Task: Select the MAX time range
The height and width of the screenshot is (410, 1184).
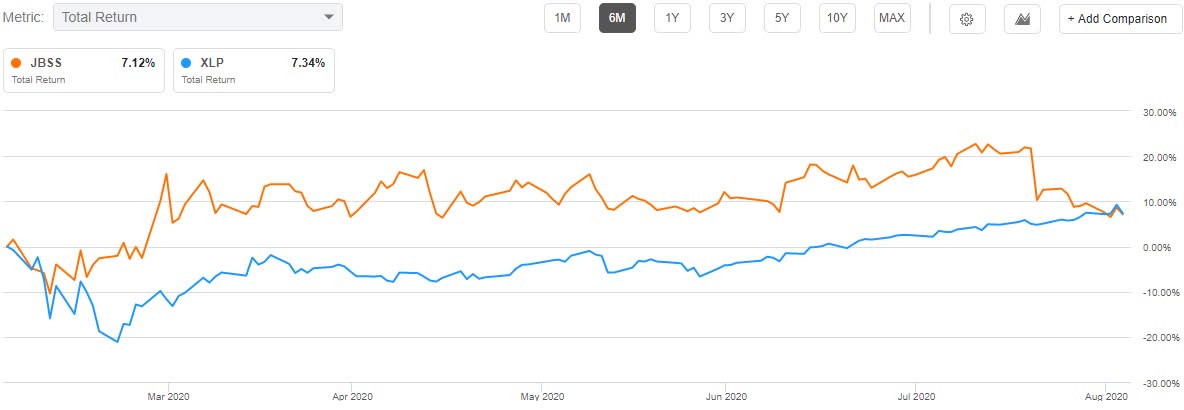Action: 892,19
